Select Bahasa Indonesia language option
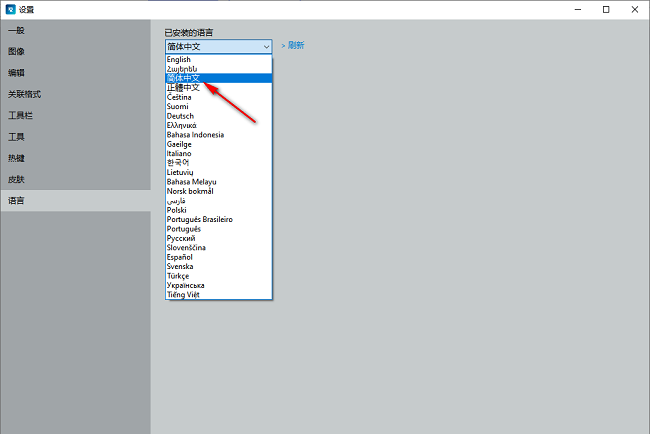This screenshot has width=650, height=434. (218, 135)
